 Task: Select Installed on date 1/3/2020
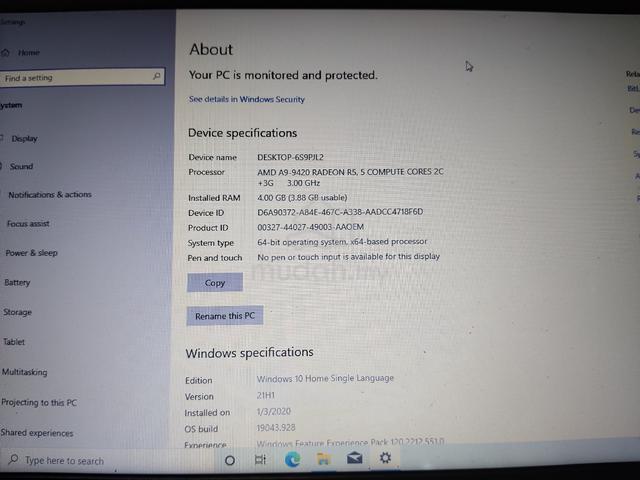(273, 411)
